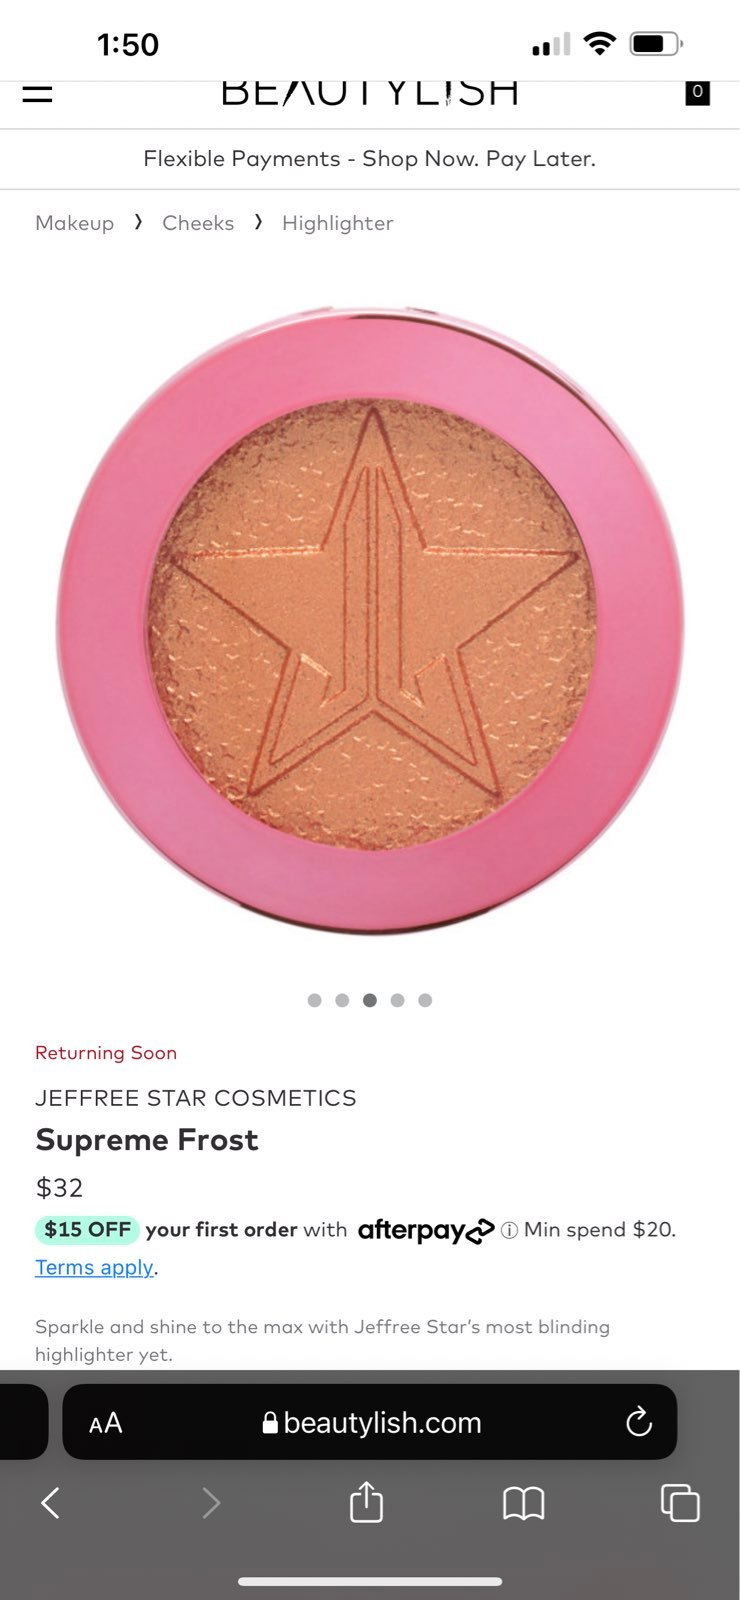Open the AA reader text options
This screenshot has width=740, height=1600.
[105, 1423]
